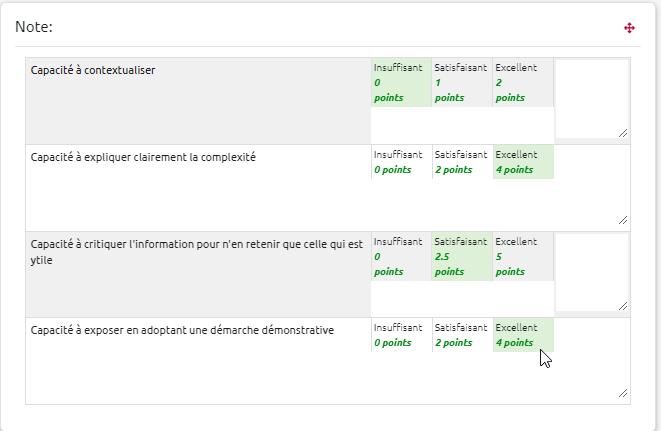Choose Excellent 4 points for démarche démonstrative
661x431 pixels.
click(522, 335)
